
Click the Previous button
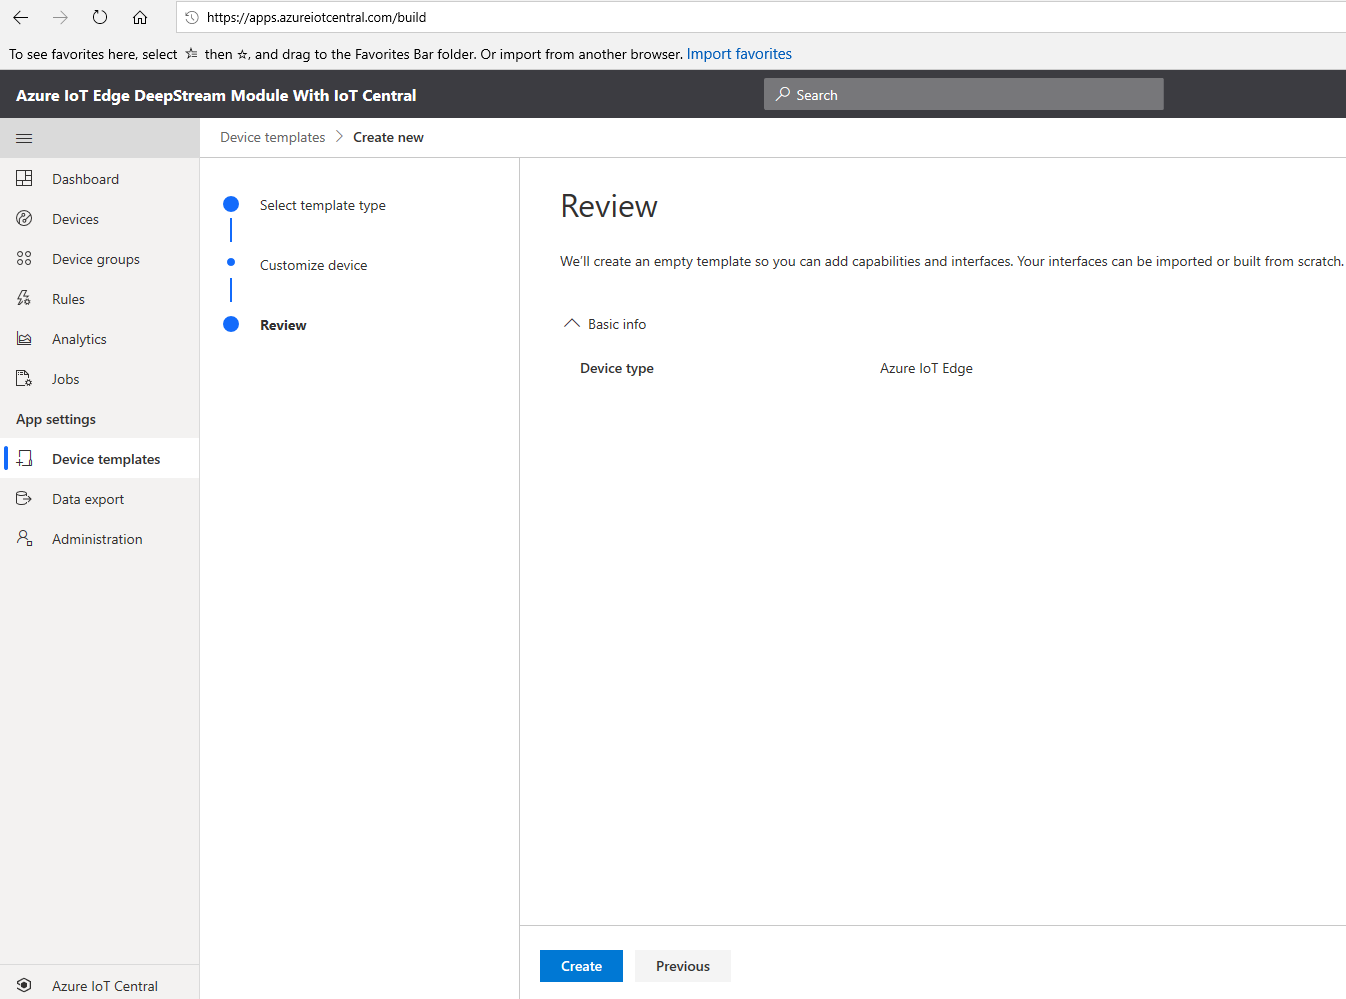(x=683, y=966)
